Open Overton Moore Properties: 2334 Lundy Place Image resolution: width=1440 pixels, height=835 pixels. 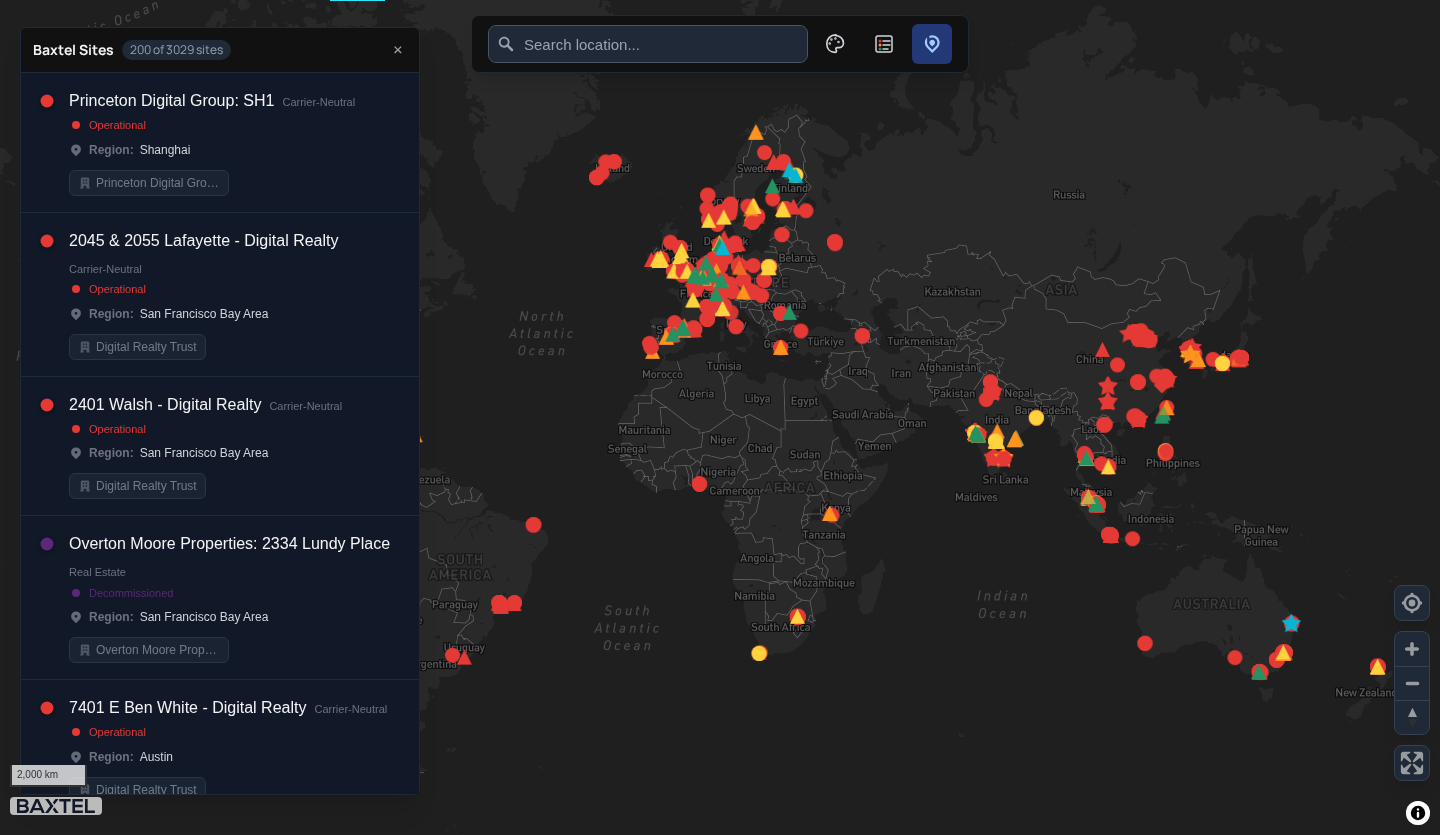pos(229,543)
